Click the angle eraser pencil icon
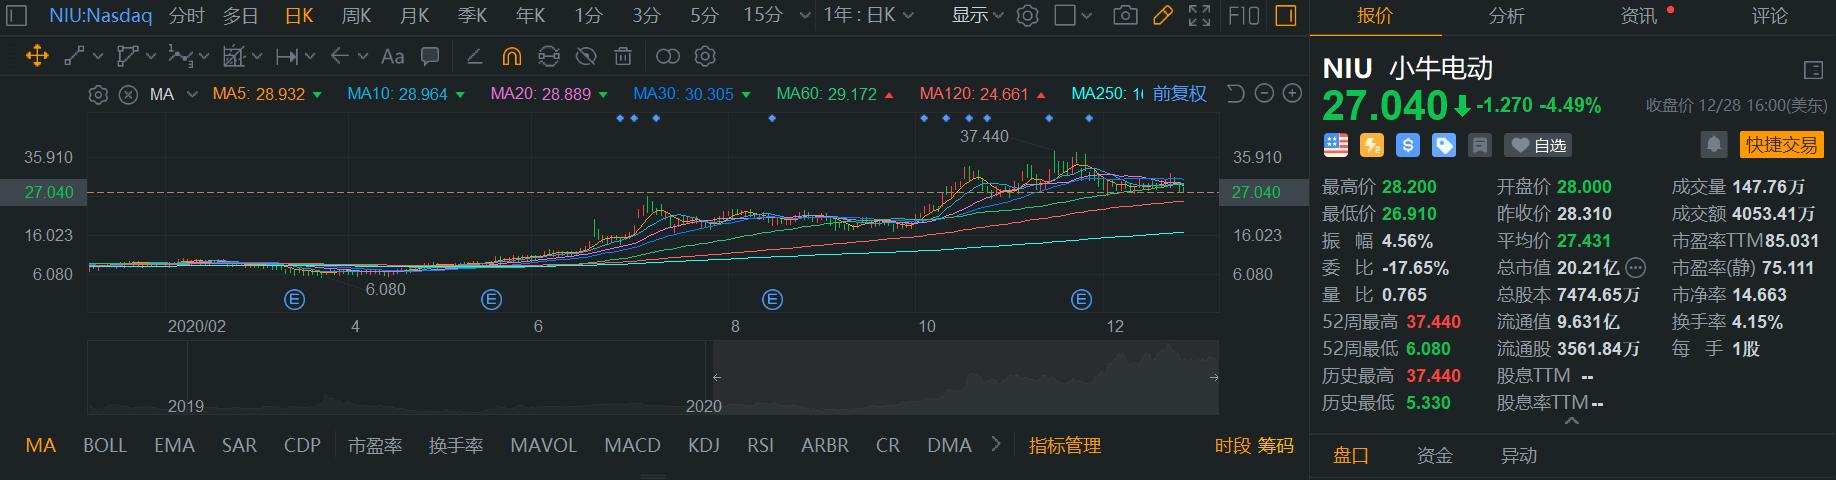 click(x=474, y=56)
